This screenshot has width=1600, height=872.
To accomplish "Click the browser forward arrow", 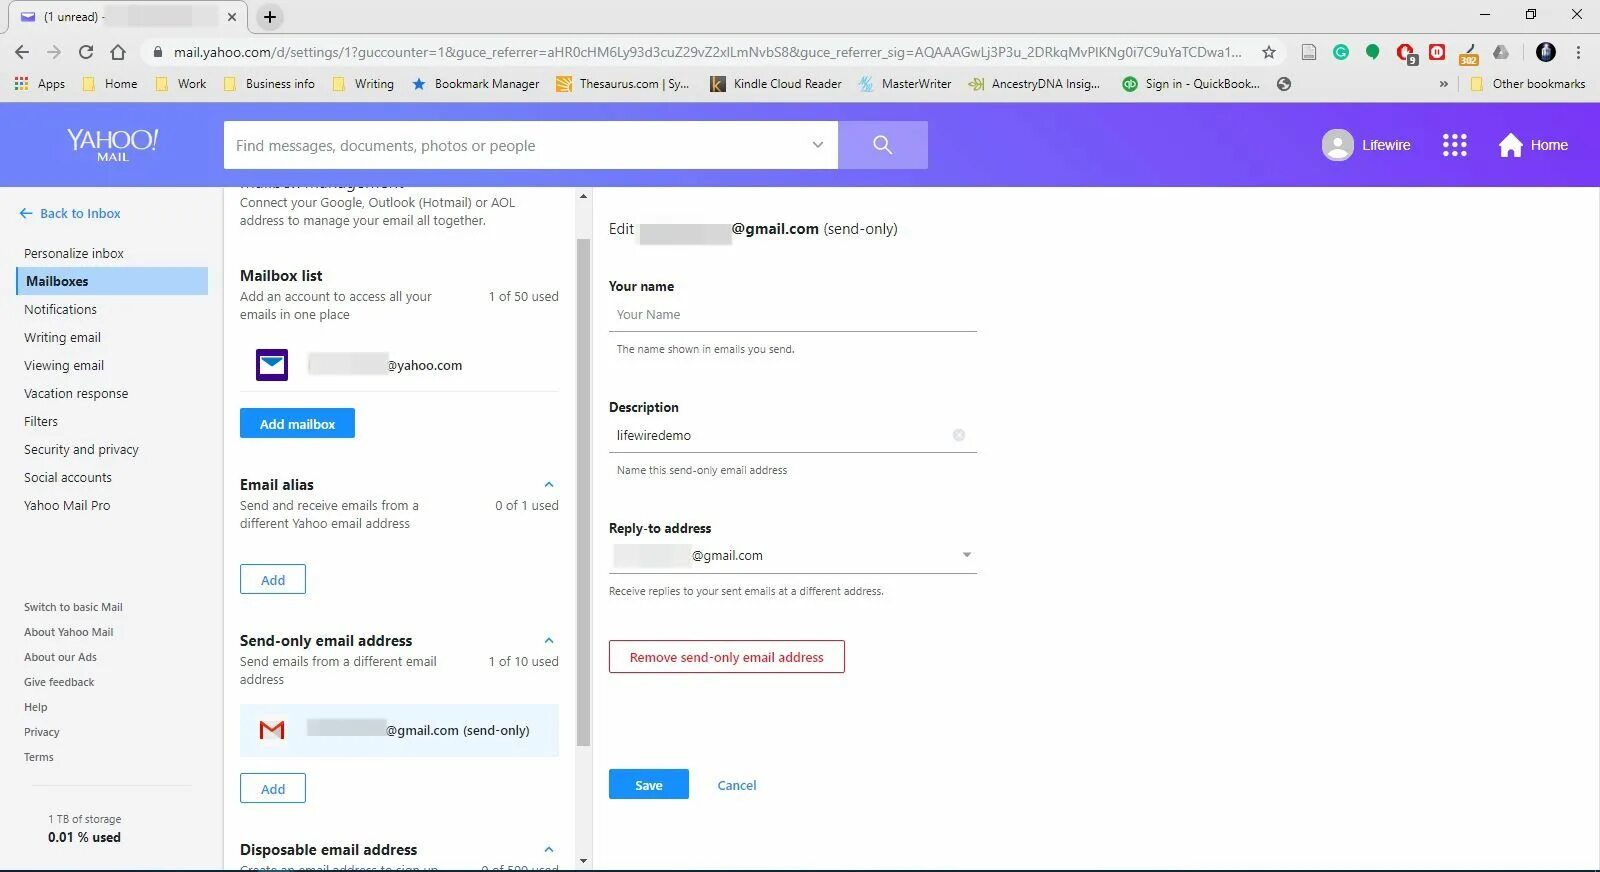I will pyautogui.click(x=54, y=52).
